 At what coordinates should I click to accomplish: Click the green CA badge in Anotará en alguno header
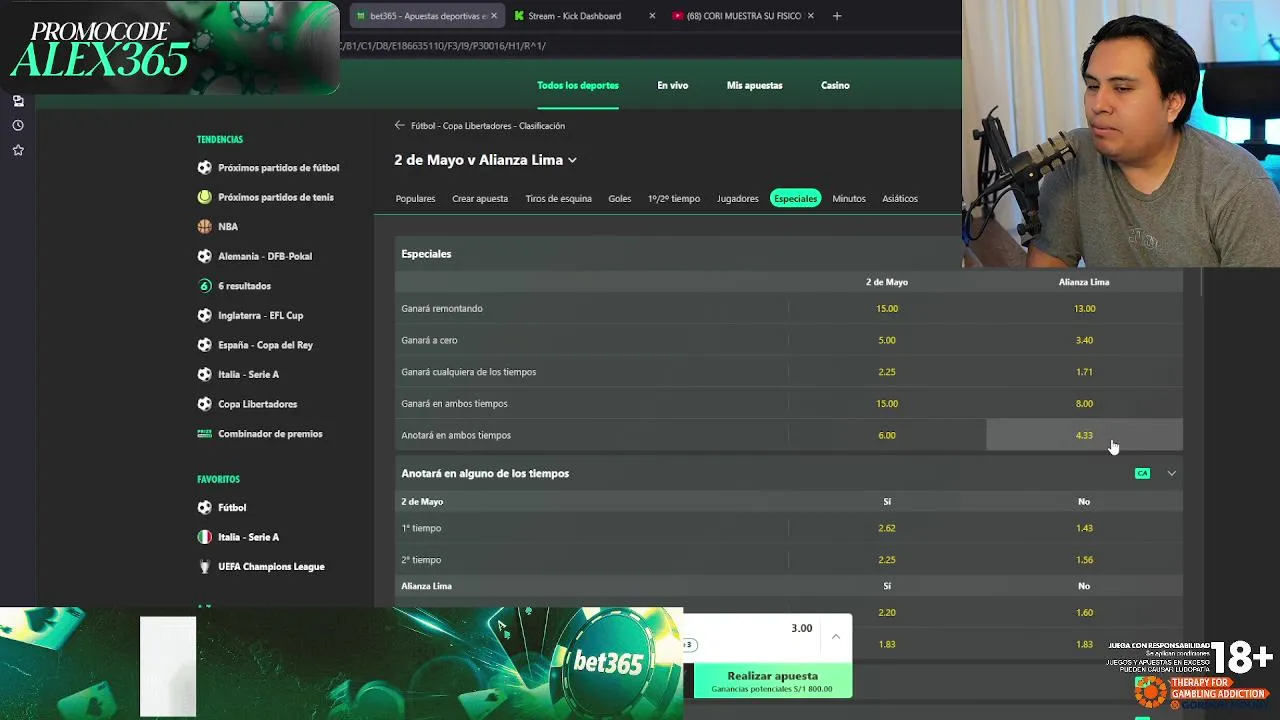(1142, 473)
